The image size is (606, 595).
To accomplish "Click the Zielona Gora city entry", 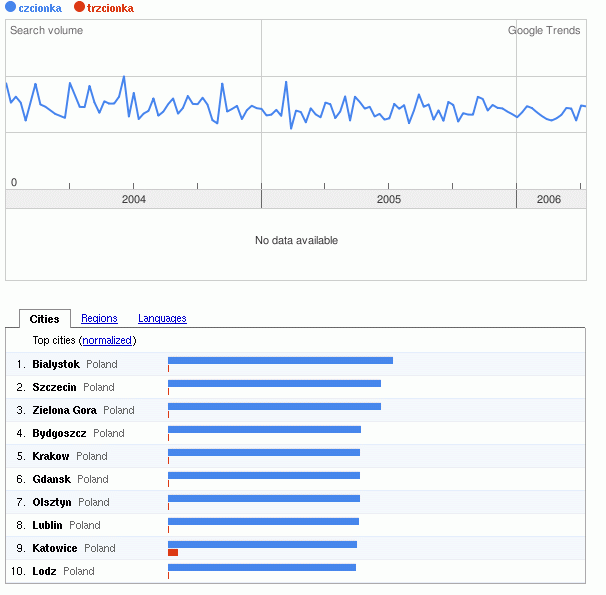I will [x=64, y=410].
